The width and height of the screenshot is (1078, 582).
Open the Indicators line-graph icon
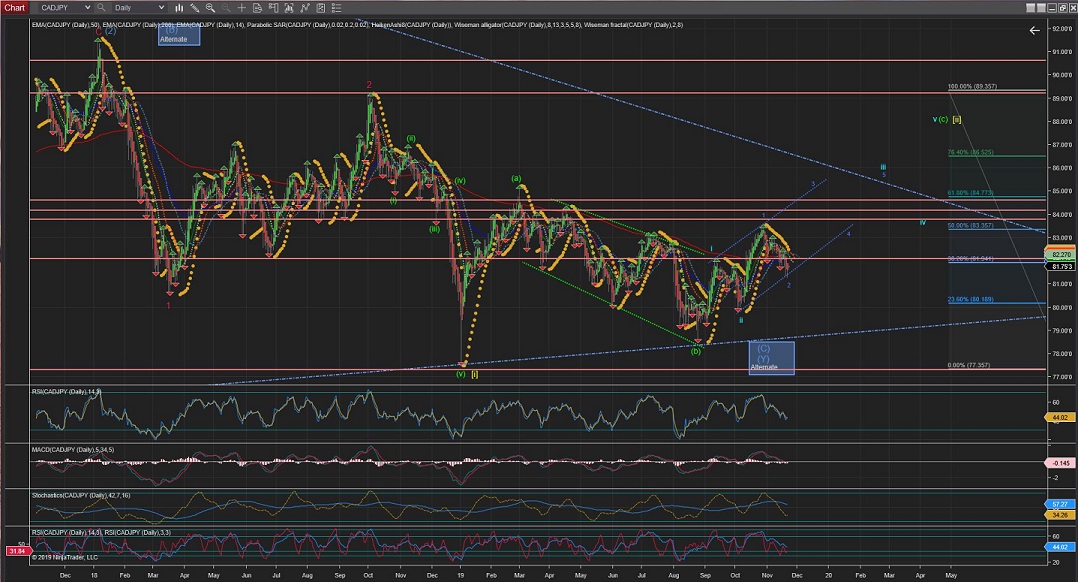pyautogui.click(x=304, y=8)
